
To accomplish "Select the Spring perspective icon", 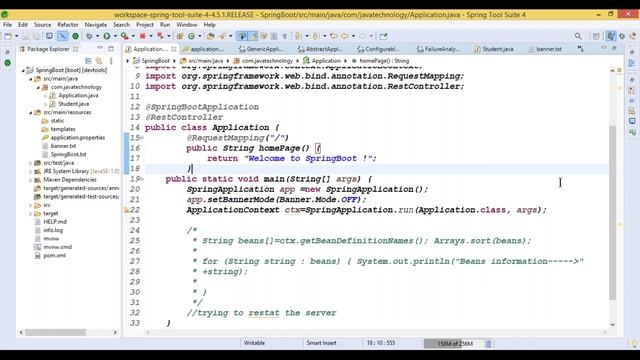I will [611, 36].
